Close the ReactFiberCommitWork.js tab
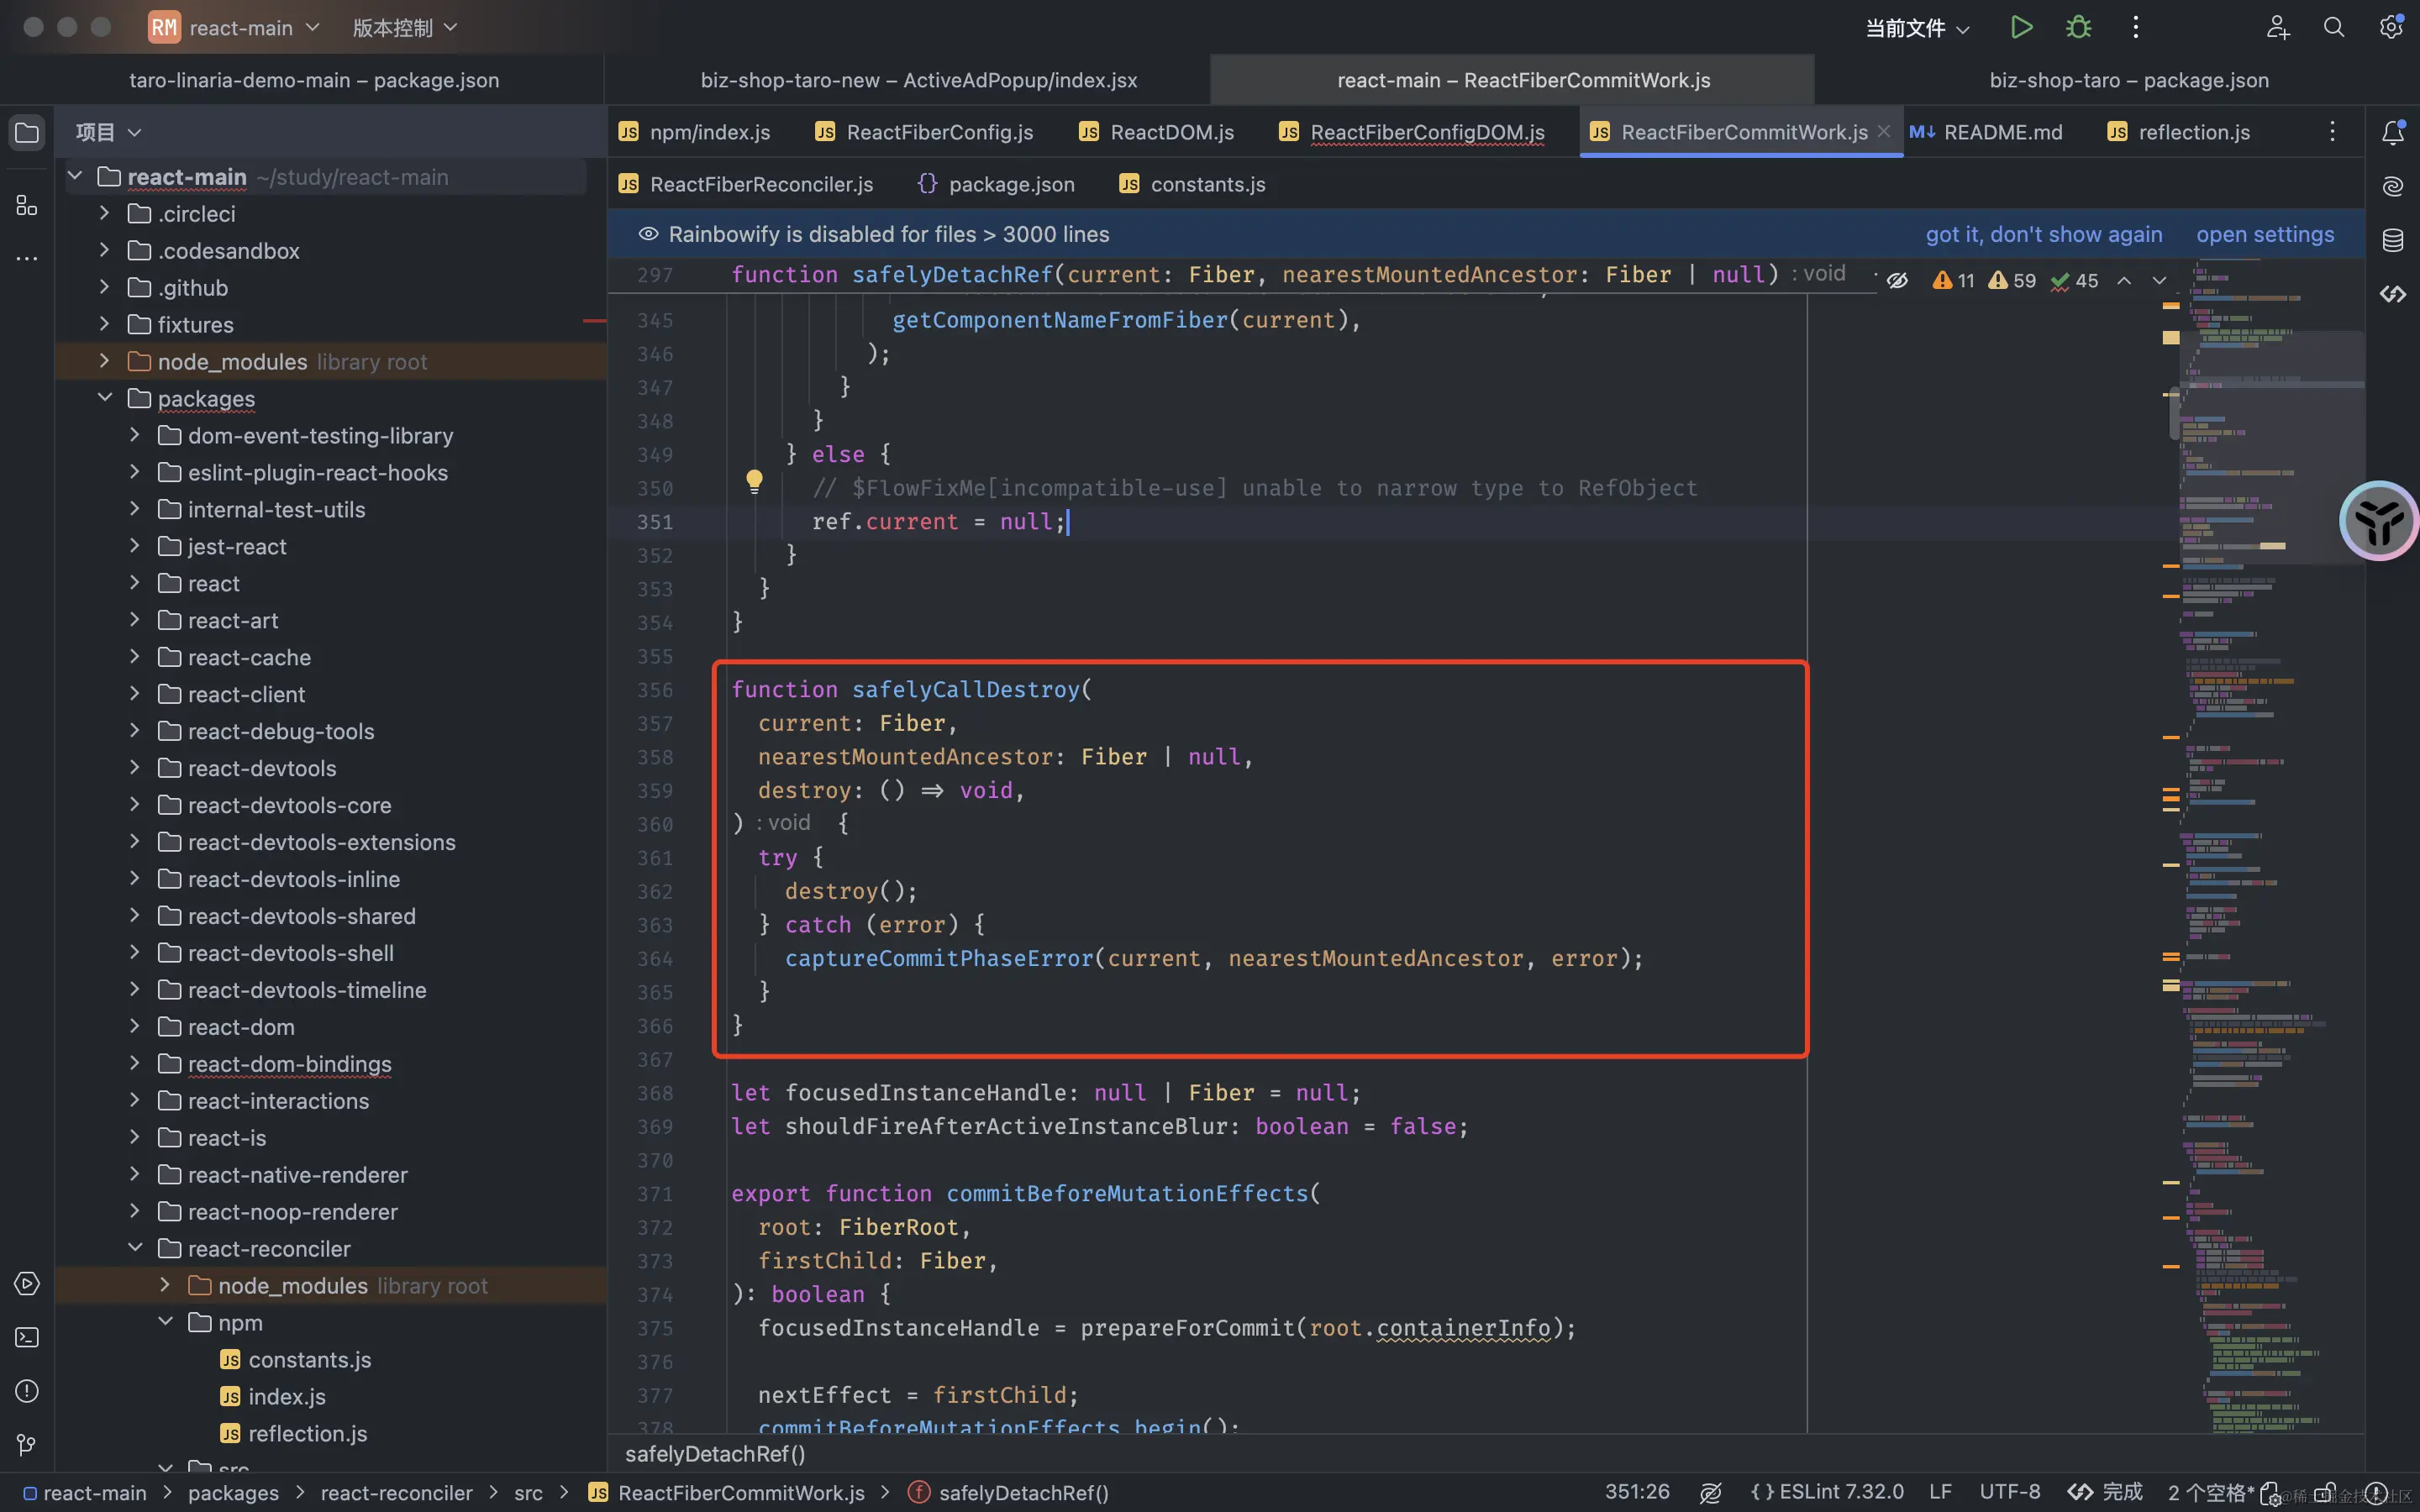 [1884, 131]
